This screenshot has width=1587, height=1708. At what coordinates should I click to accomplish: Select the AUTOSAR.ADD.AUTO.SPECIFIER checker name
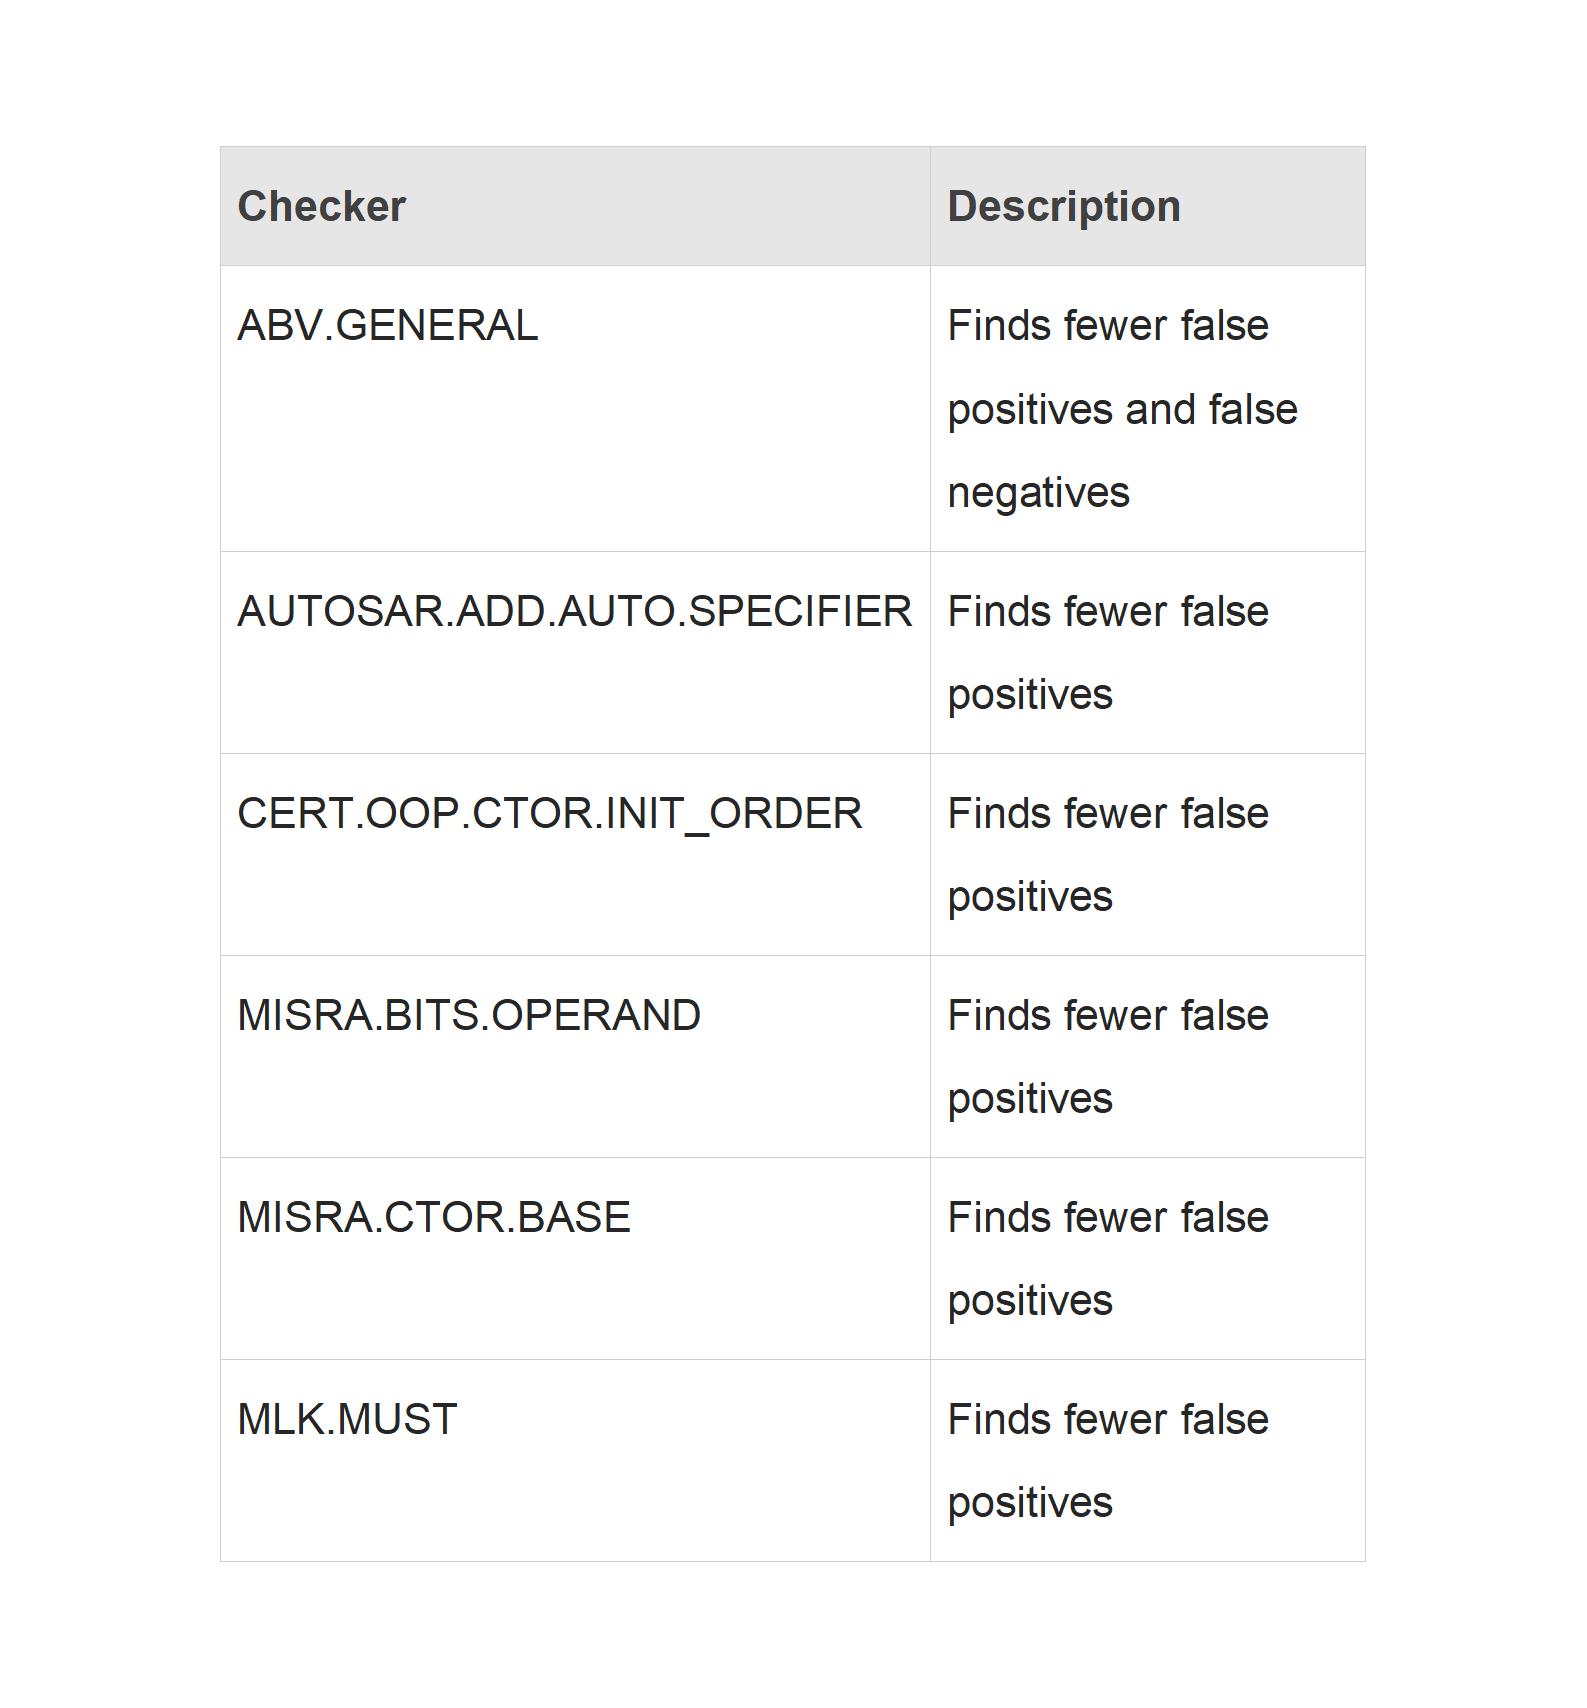[574, 612]
